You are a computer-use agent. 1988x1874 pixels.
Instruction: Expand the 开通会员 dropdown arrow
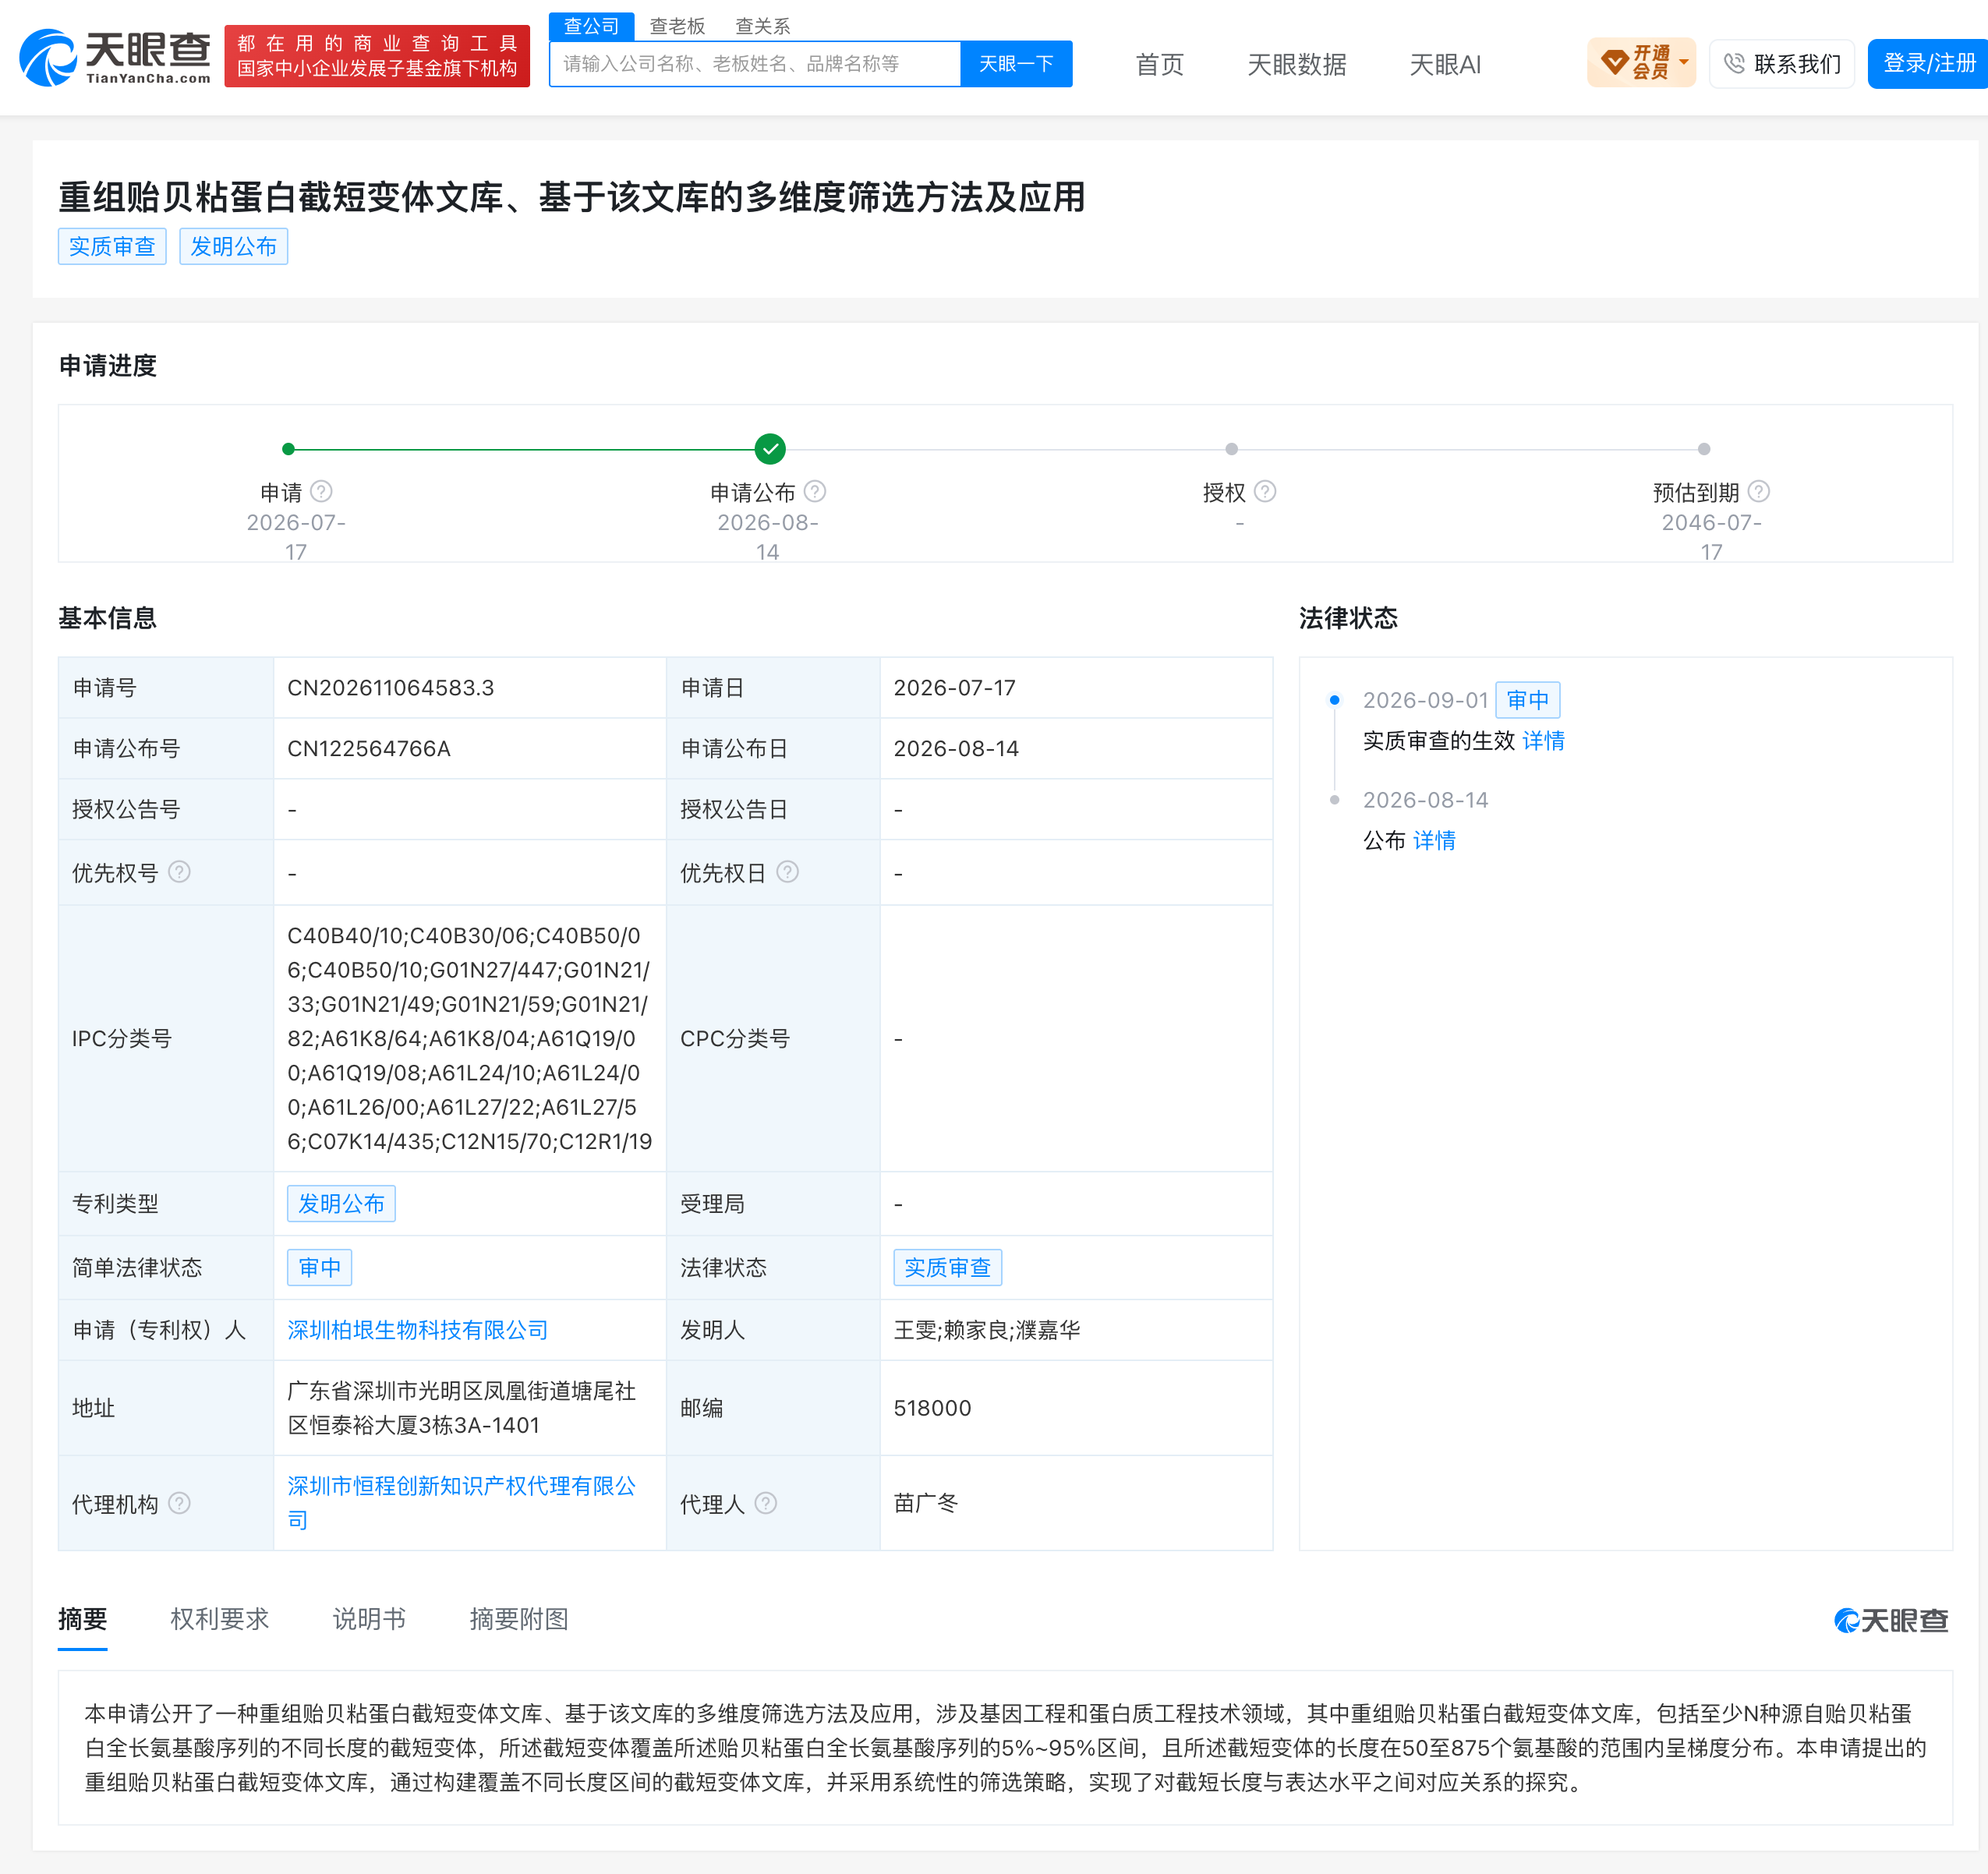pos(1685,63)
